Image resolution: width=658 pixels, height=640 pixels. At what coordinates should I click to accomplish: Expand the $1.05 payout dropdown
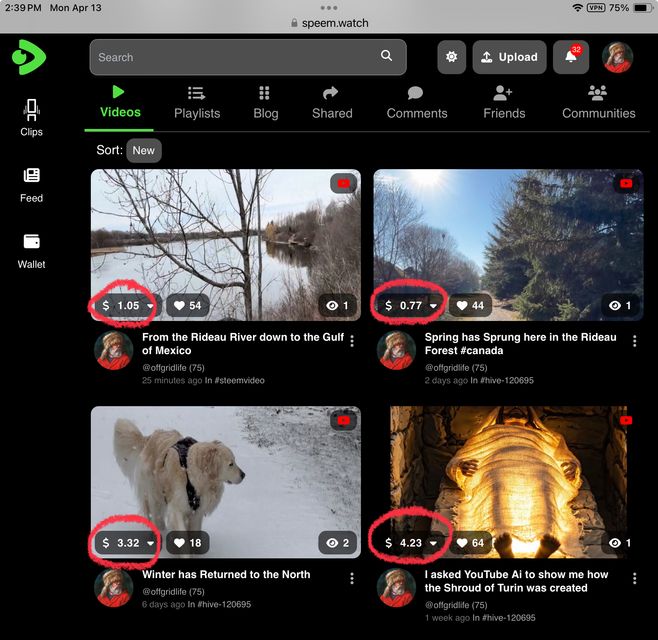tap(151, 306)
